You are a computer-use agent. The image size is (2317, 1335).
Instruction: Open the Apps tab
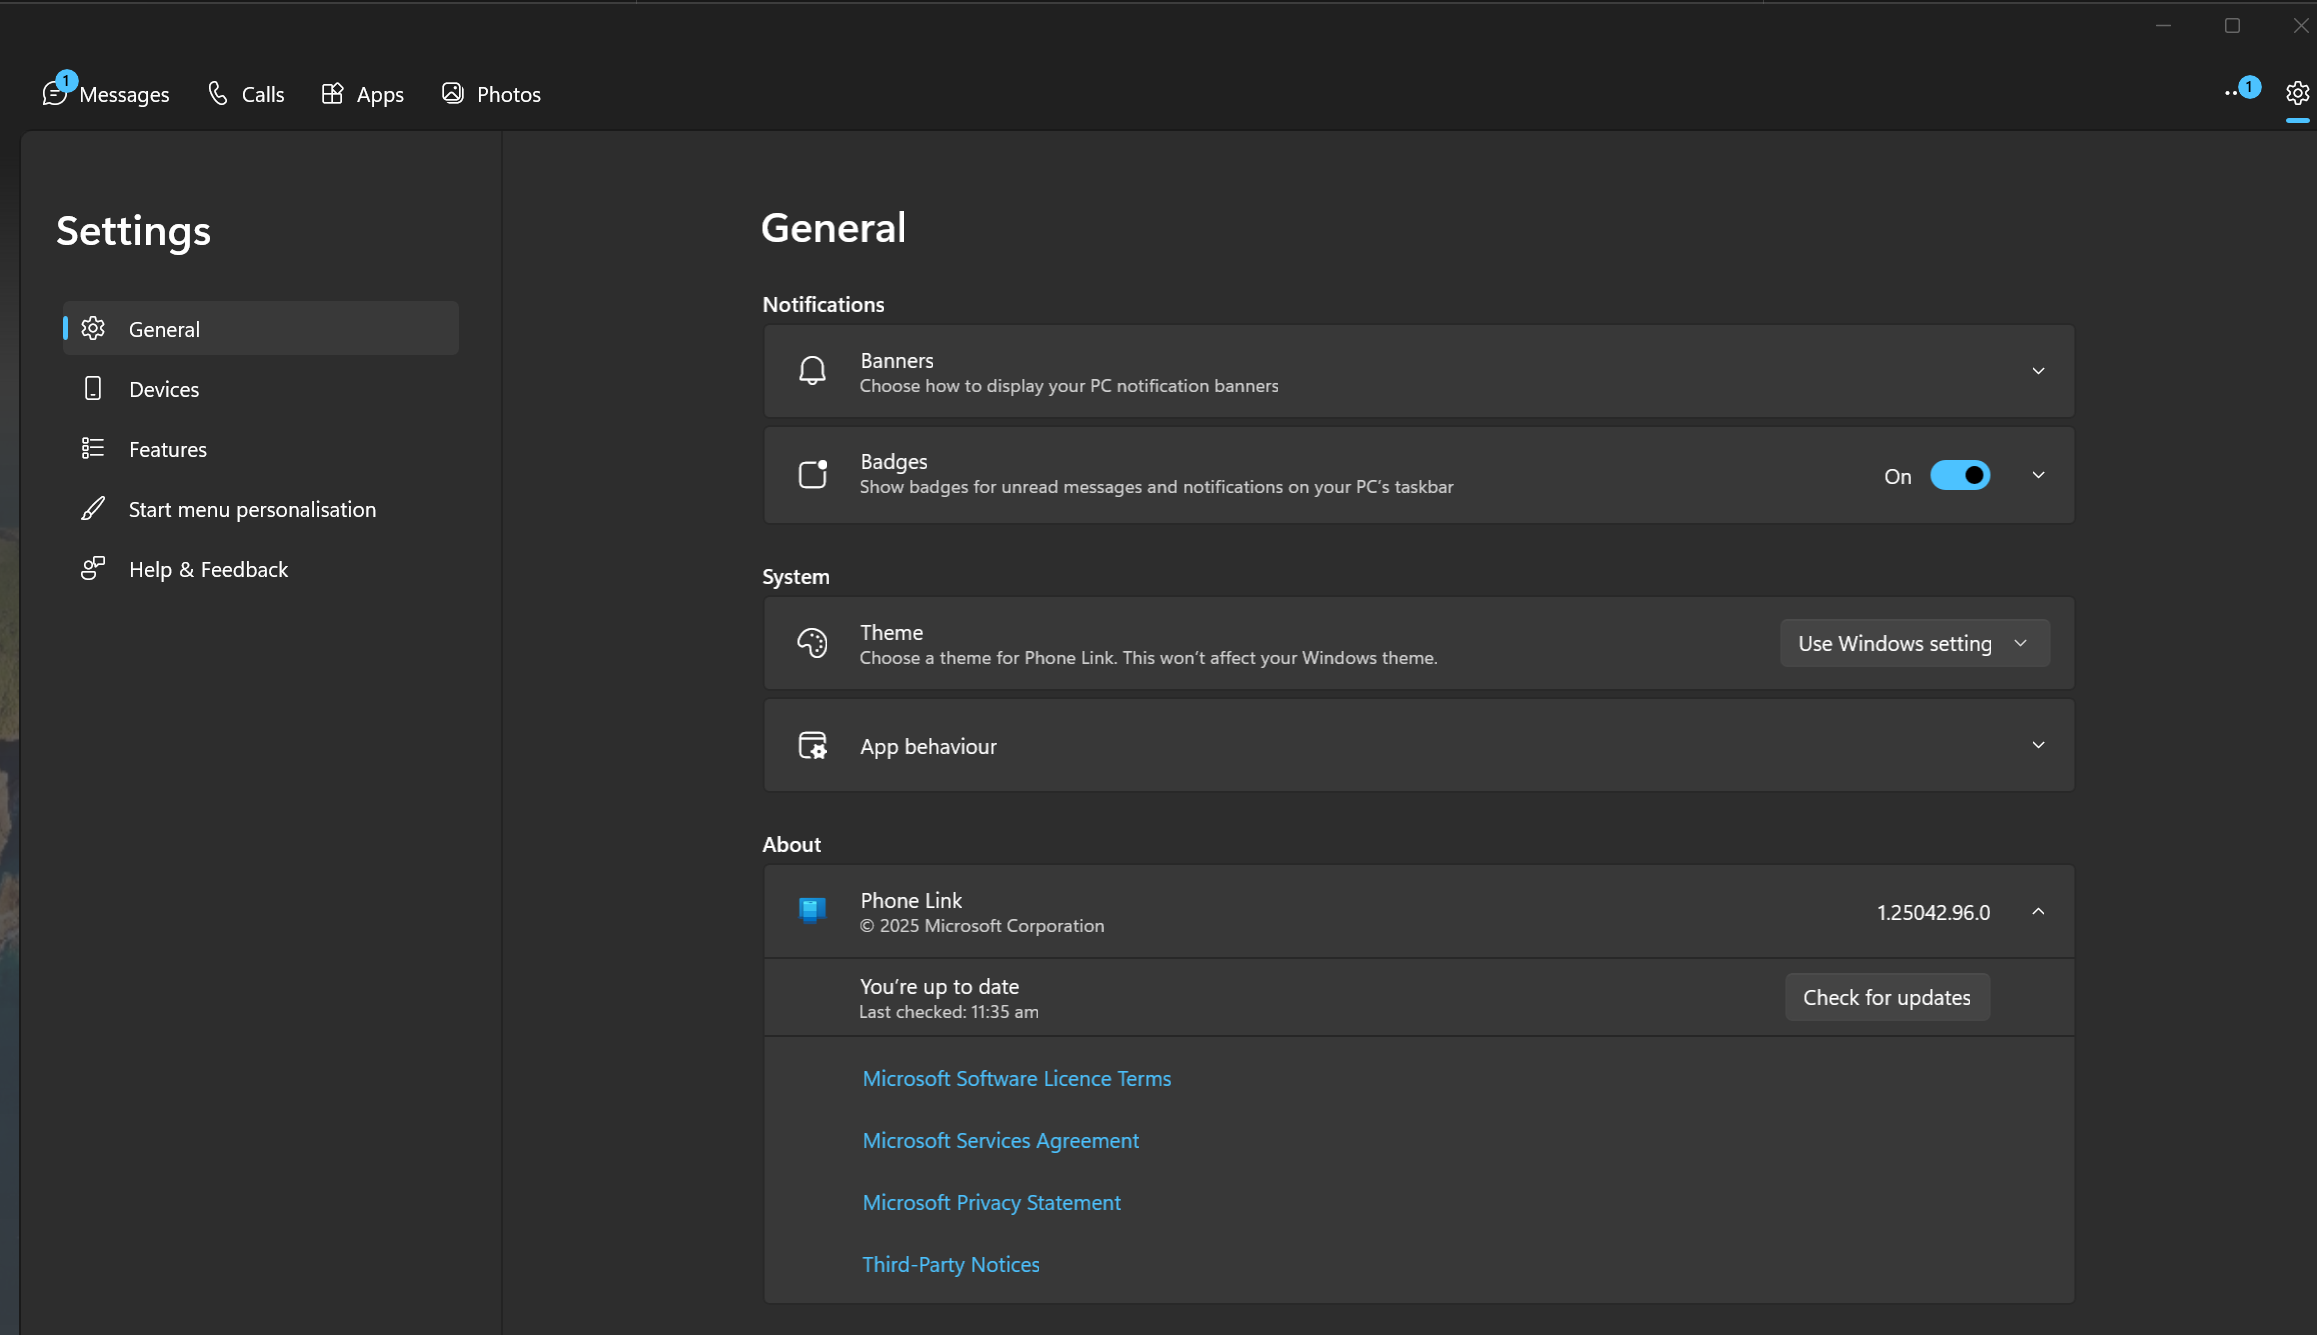(x=362, y=94)
